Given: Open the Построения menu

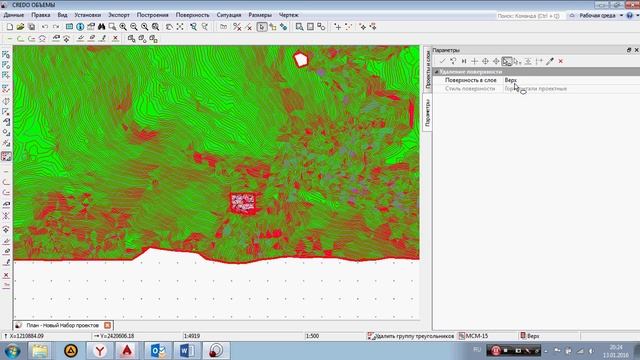Looking at the screenshot, I should point(153,15).
